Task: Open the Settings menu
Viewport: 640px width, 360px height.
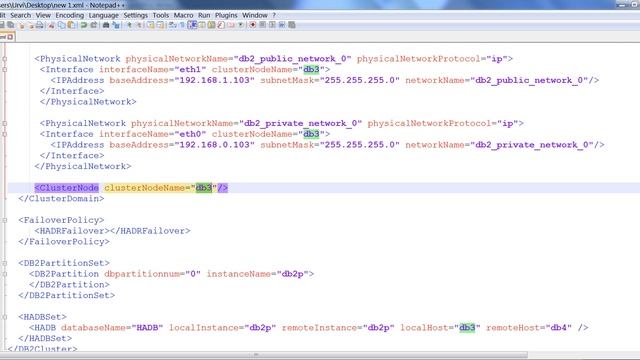Action: (136, 15)
